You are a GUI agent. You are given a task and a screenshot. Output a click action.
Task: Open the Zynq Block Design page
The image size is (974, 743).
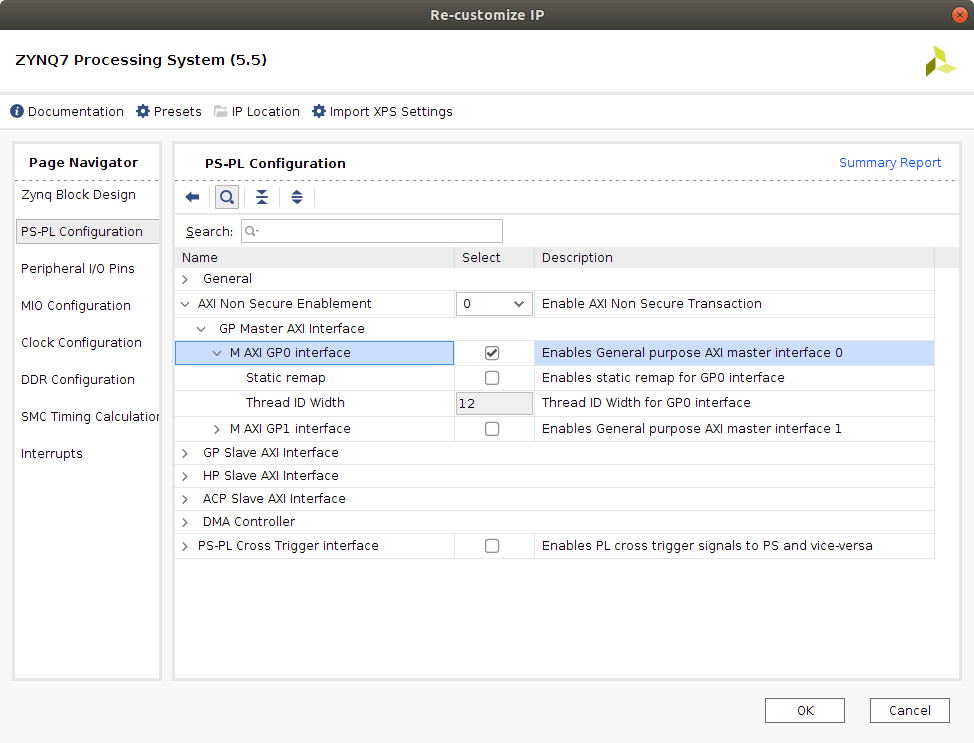coord(78,194)
